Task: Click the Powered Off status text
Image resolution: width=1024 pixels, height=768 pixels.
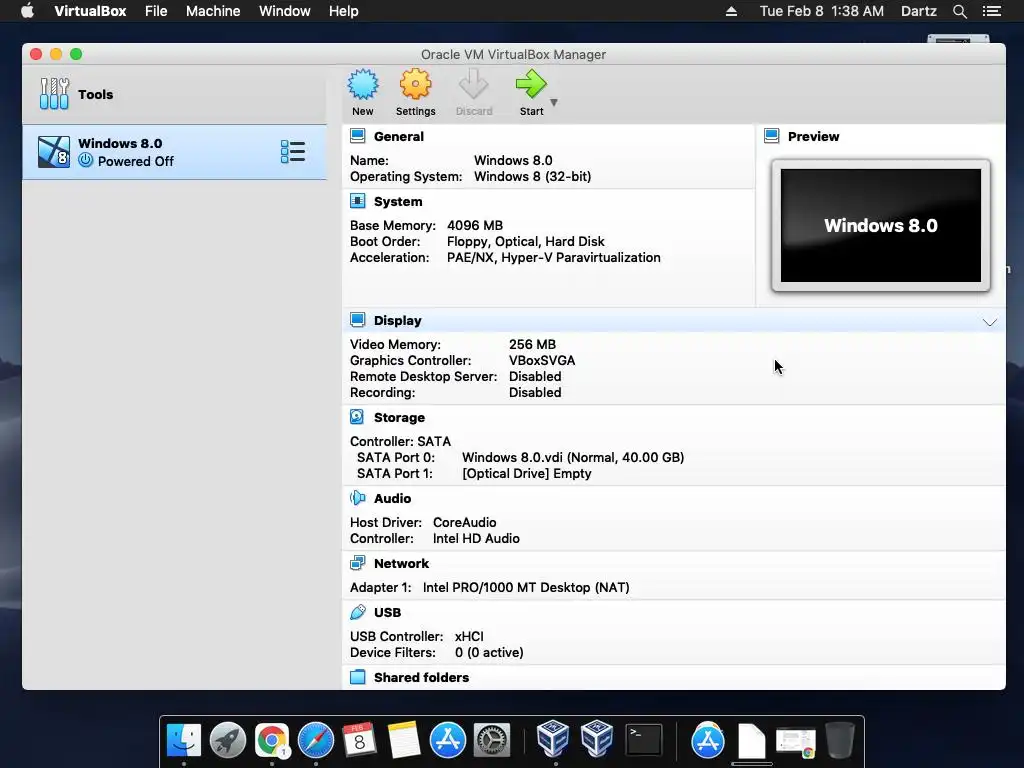Action: tap(135, 161)
